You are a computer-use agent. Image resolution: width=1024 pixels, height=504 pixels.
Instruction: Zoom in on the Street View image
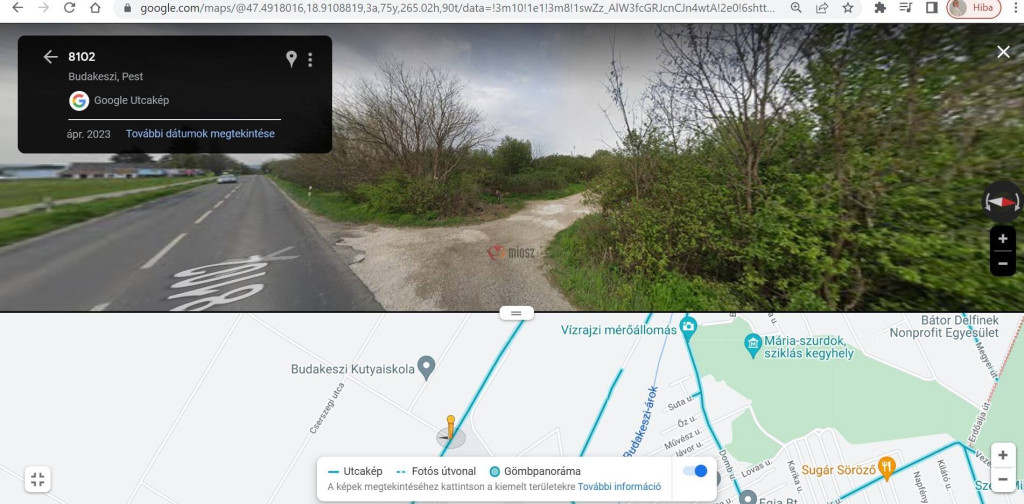coord(1002,239)
